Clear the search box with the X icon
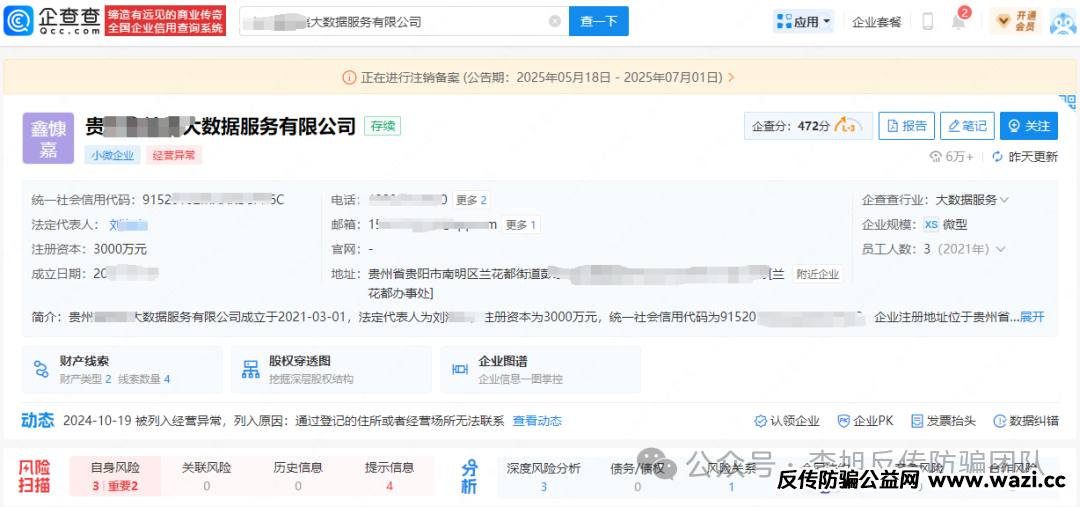 coord(554,21)
